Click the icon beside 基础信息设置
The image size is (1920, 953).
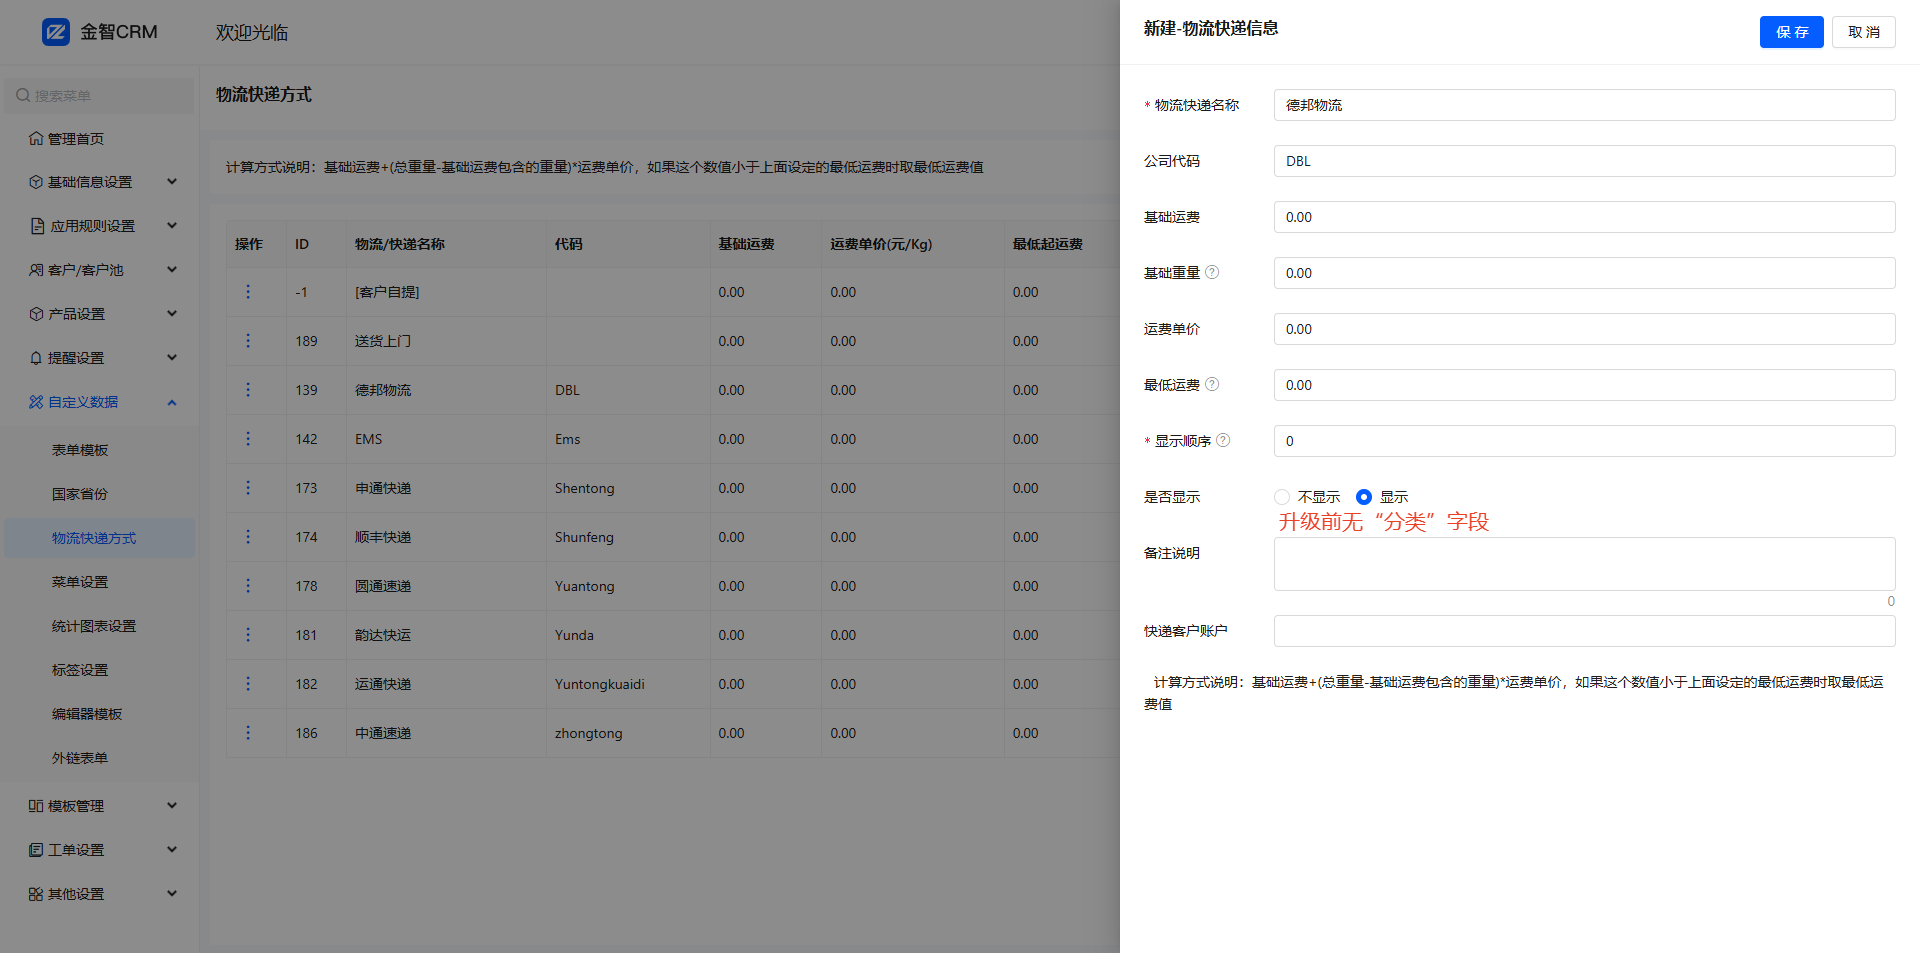coord(36,182)
